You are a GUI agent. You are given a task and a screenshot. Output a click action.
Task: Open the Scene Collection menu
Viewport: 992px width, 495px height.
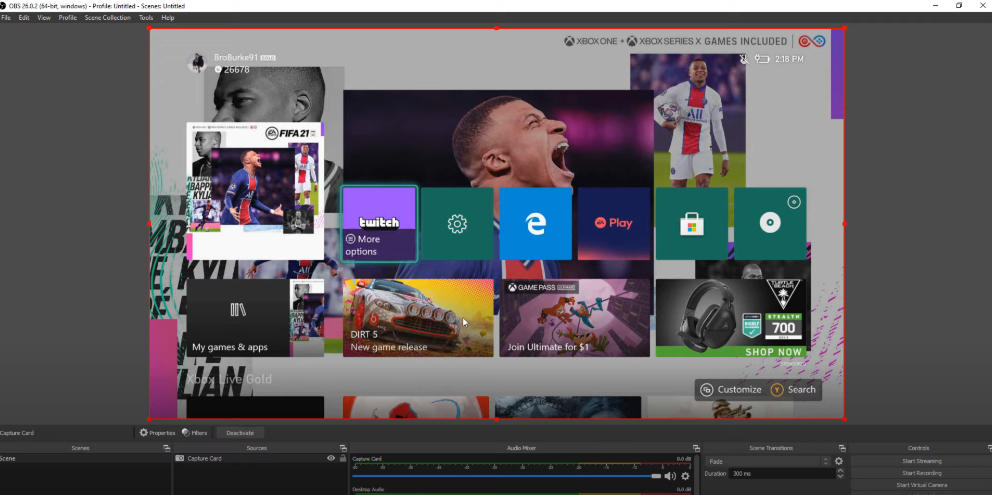tap(108, 18)
